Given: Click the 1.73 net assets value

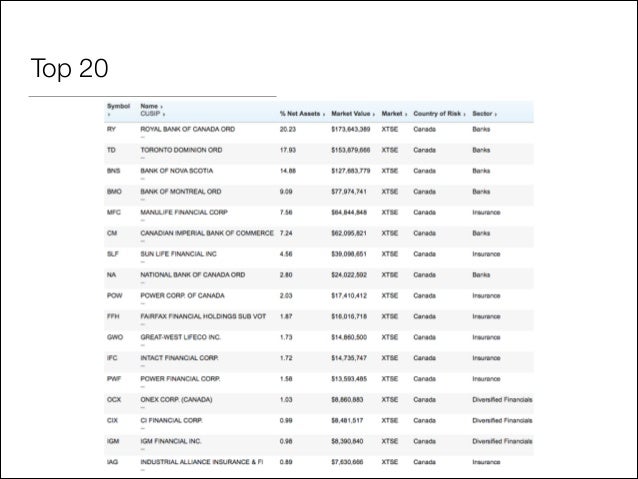Looking at the screenshot, I should click(286, 337).
